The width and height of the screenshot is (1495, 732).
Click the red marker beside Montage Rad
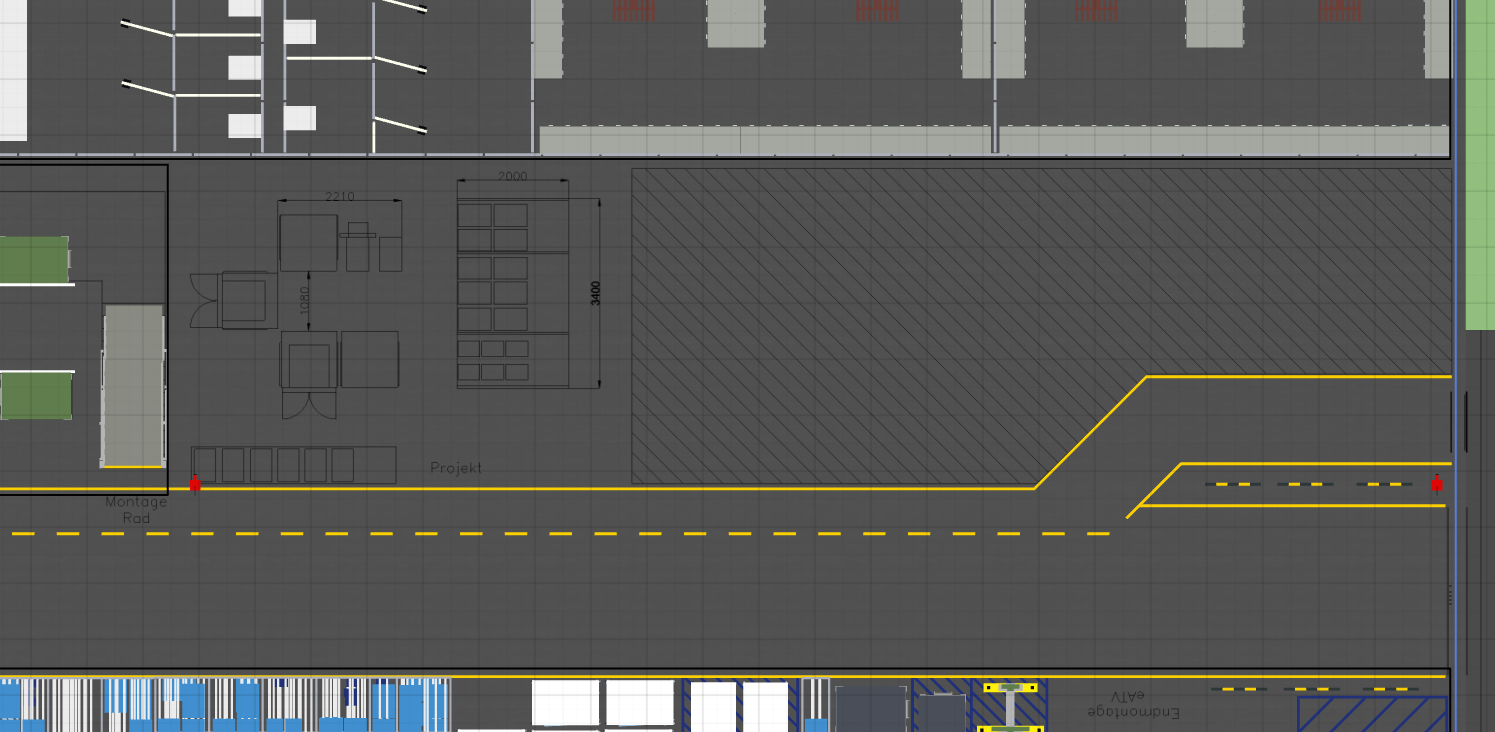pos(195,484)
